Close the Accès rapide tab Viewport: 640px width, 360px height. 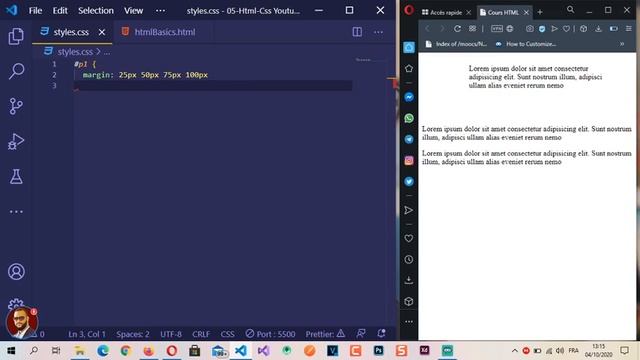469,13
